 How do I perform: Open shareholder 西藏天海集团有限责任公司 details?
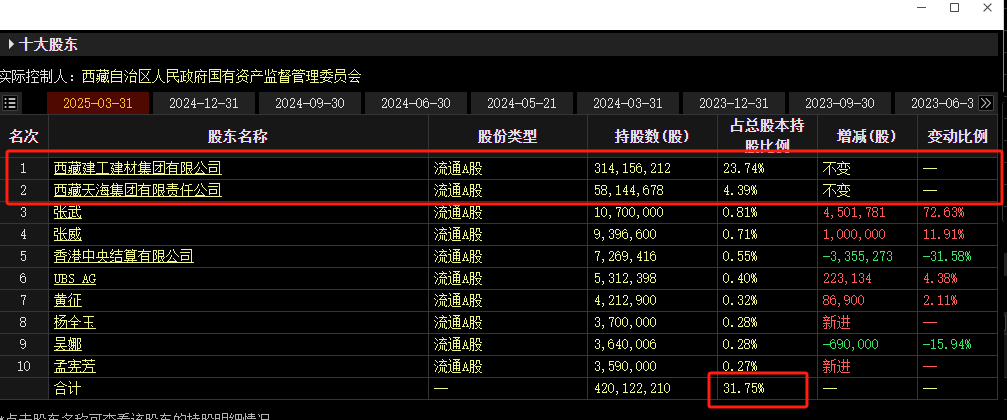click(x=137, y=191)
